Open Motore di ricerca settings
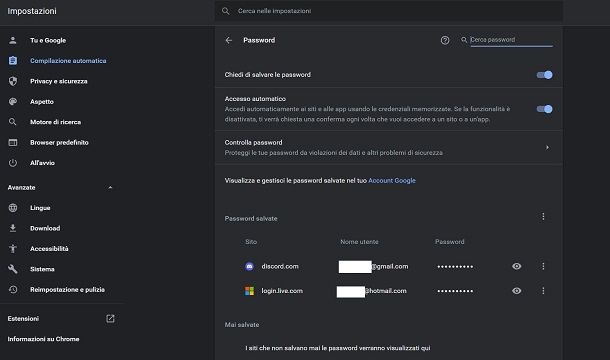Screen dimensions: 610x360 (56, 122)
